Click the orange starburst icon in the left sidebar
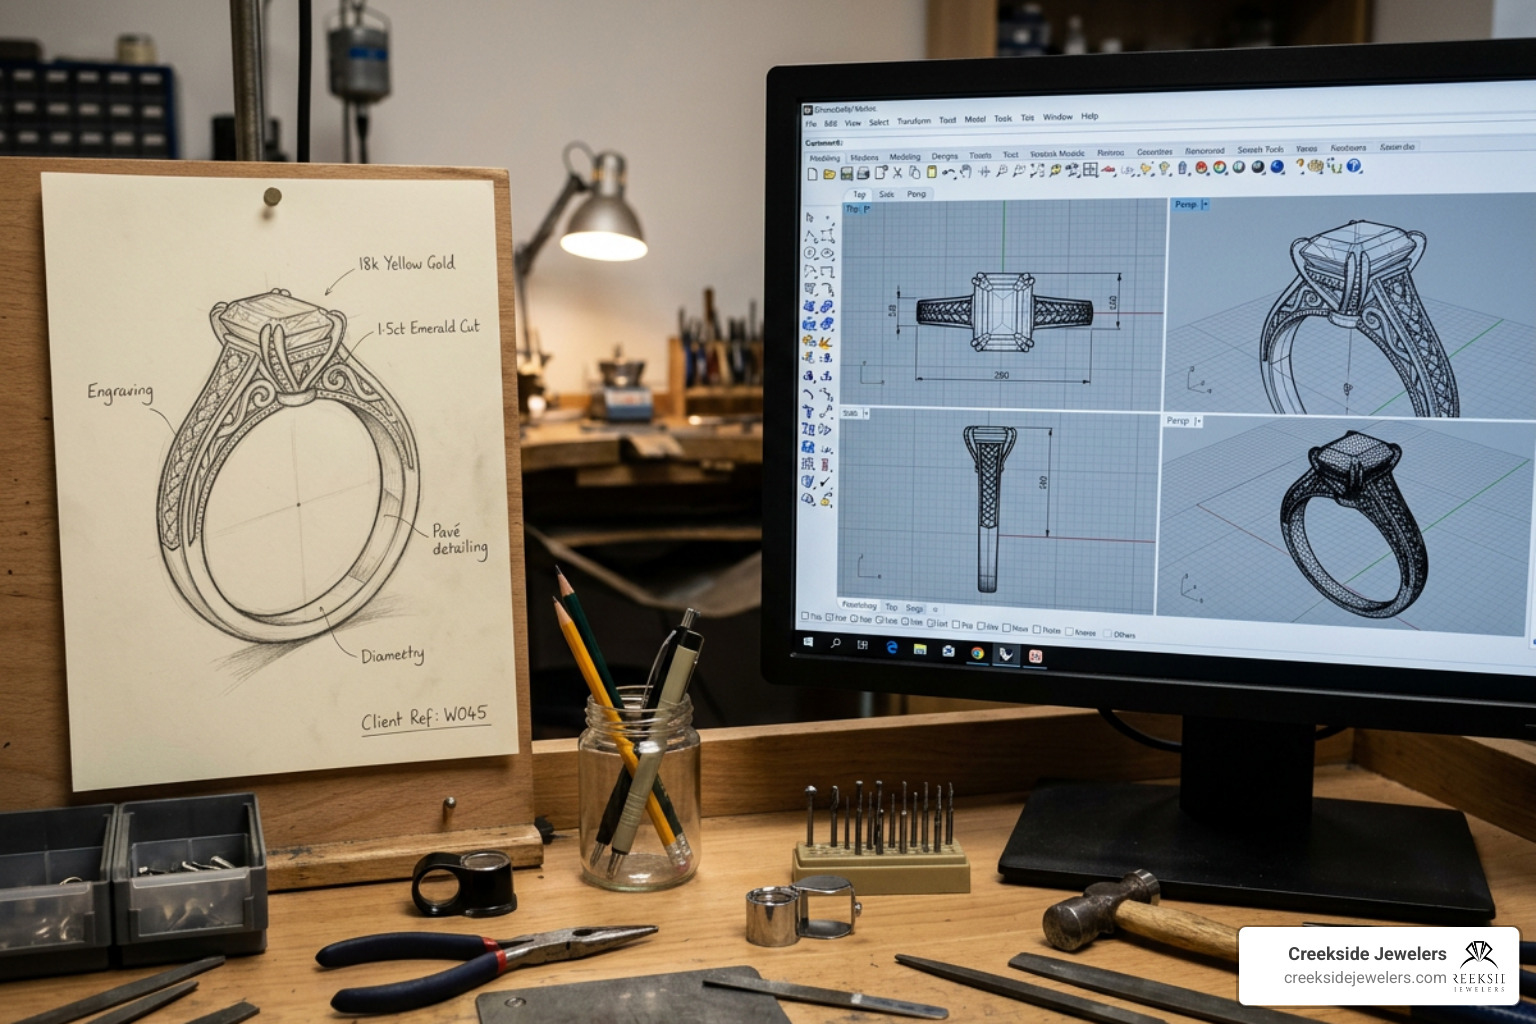The height and width of the screenshot is (1024, 1536). tap(825, 342)
